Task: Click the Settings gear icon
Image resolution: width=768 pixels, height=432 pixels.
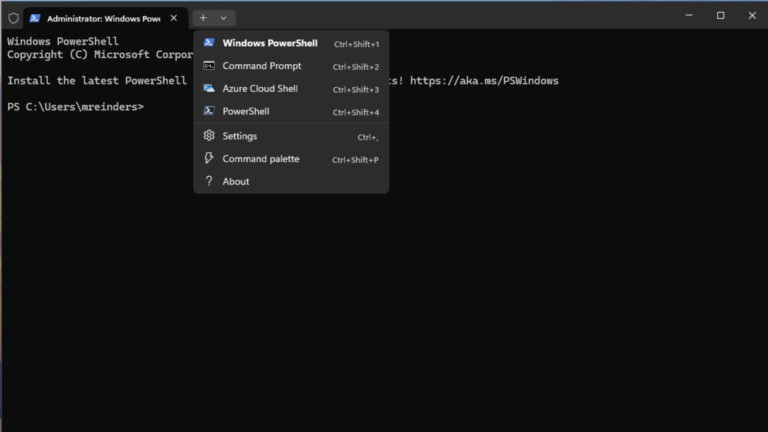Action: click(x=209, y=135)
